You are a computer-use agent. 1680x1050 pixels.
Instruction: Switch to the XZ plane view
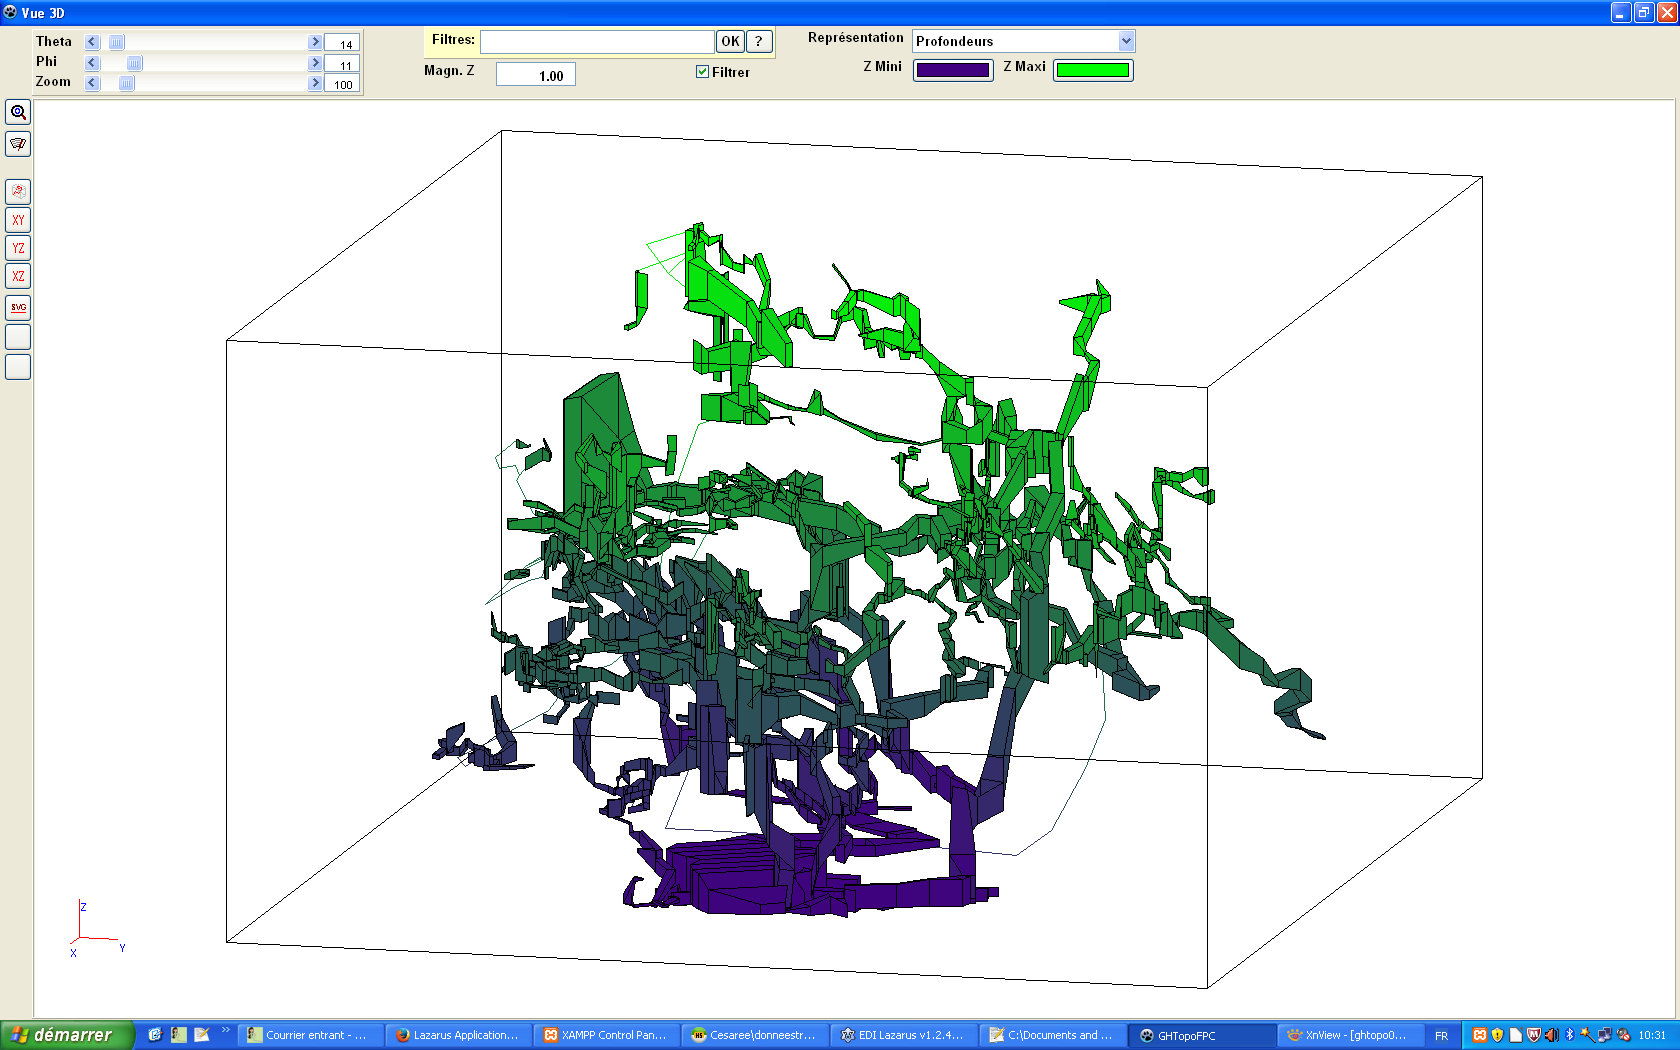point(18,276)
